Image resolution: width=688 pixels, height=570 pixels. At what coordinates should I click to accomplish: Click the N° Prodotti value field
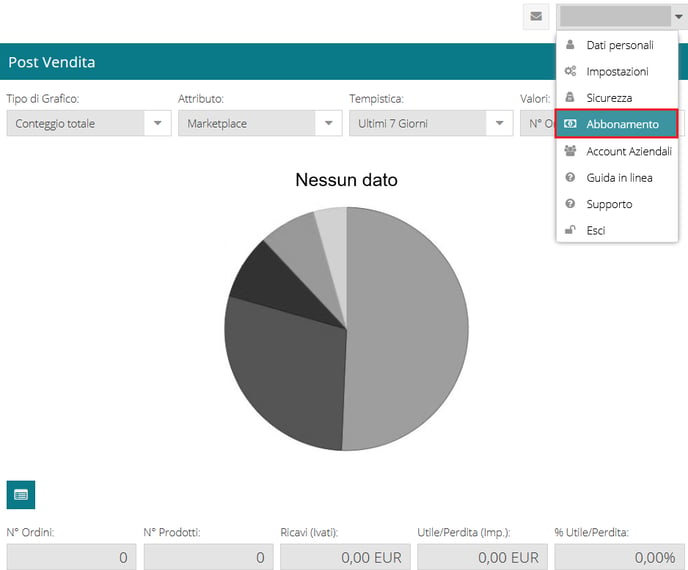tap(208, 557)
